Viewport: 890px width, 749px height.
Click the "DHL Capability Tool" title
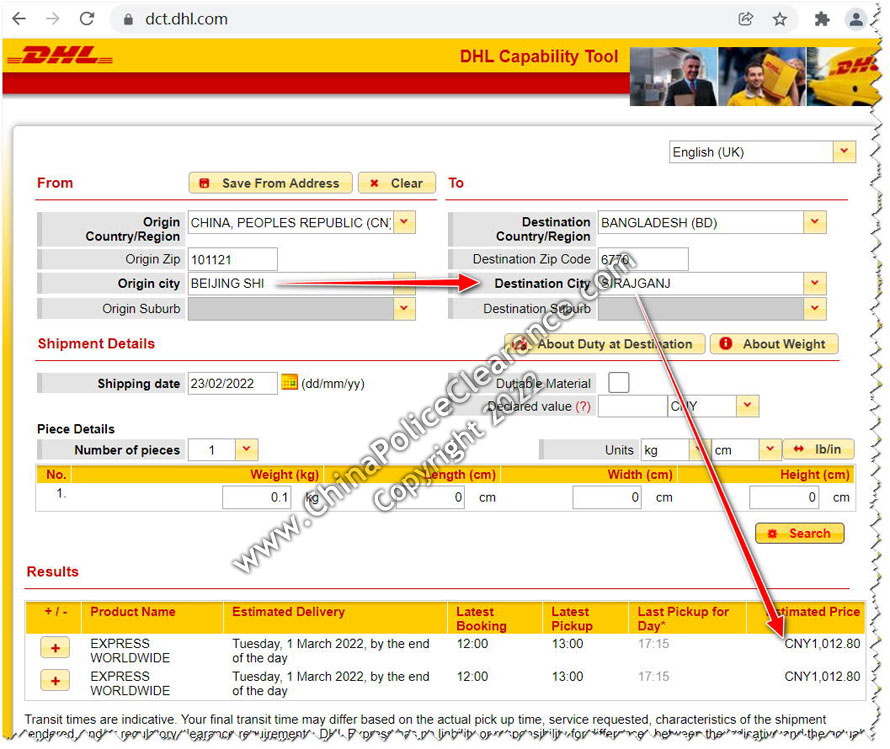[539, 56]
